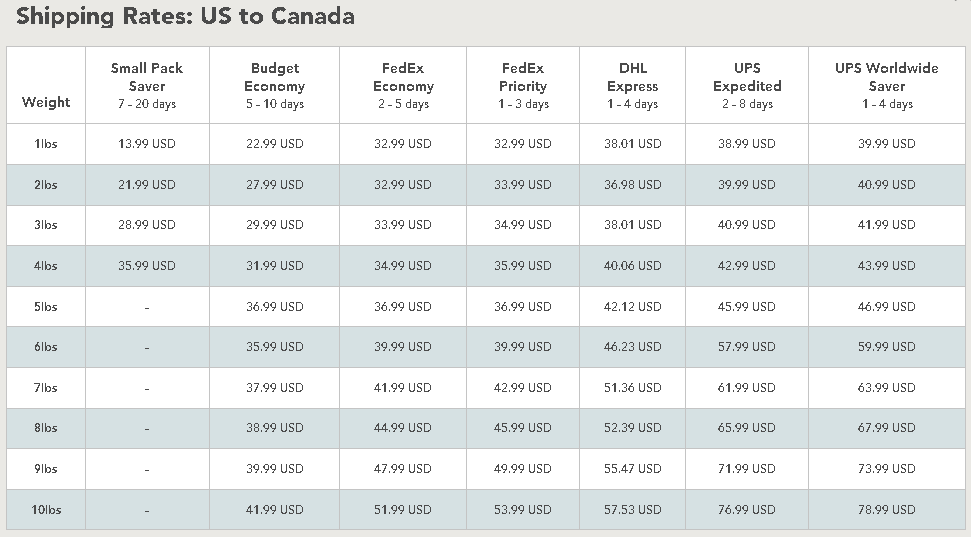This screenshot has width=971, height=537.
Task: Click the Weight column header
Action: tap(46, 102)
